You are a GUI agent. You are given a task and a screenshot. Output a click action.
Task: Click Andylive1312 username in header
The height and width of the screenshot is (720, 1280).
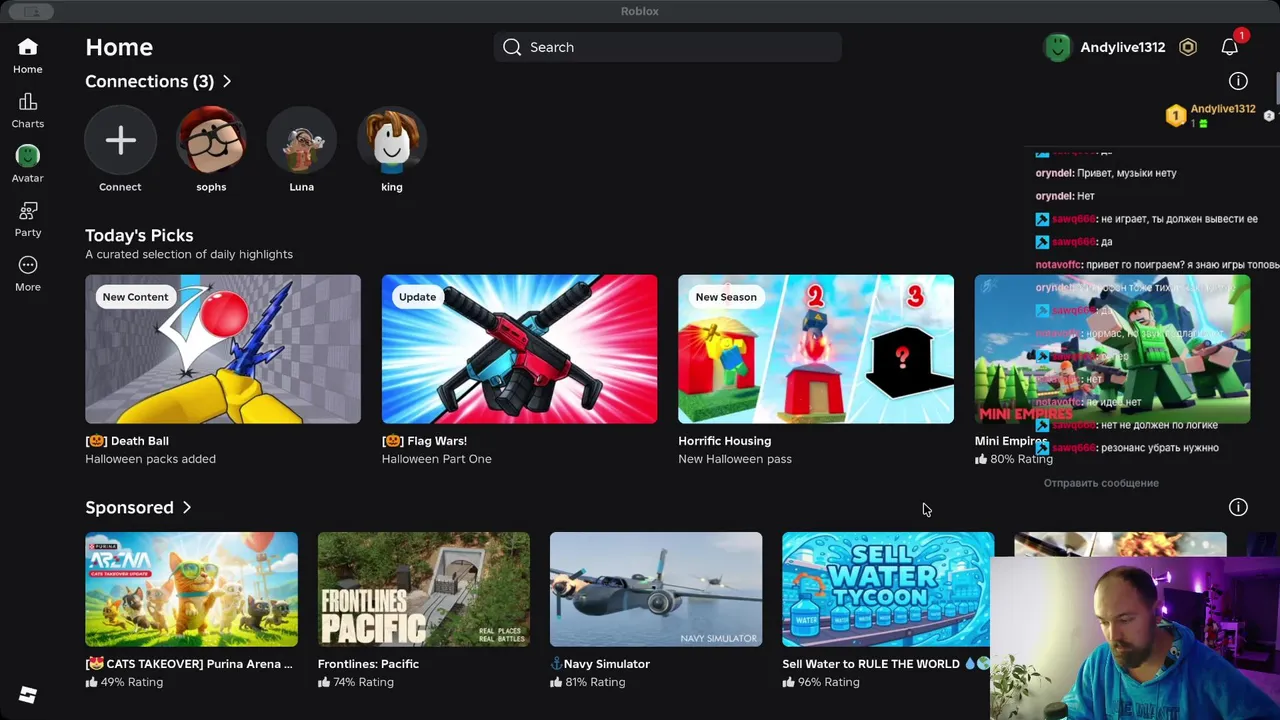pos(1123,47)
